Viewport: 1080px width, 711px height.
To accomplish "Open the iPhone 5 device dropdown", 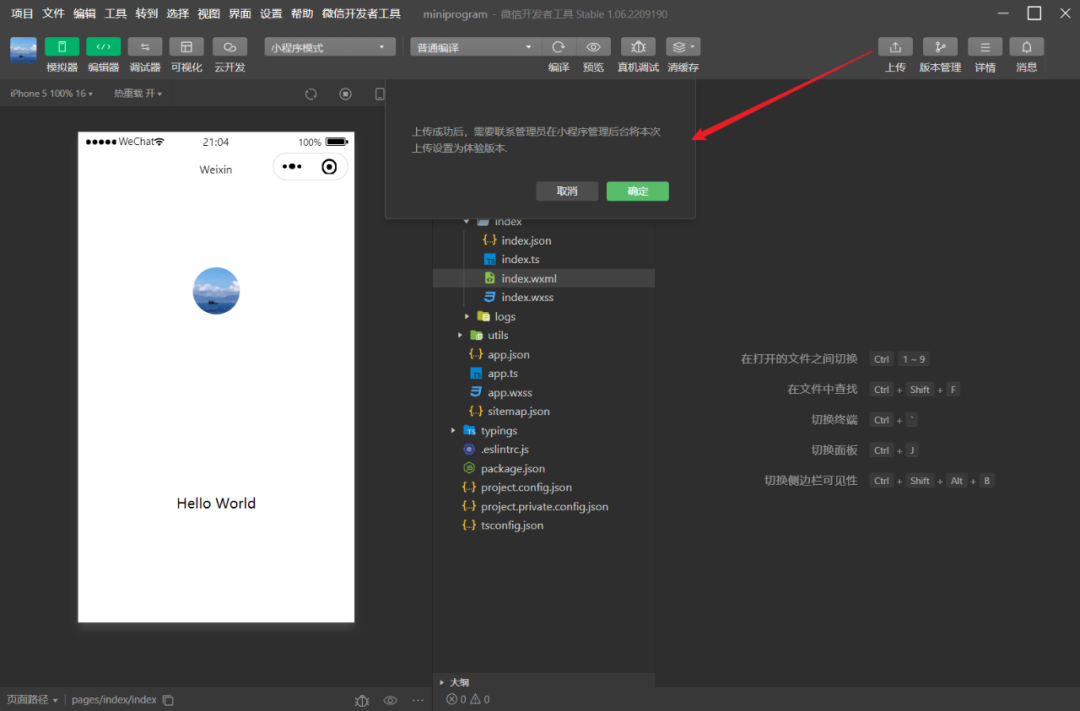I will 51,93.
